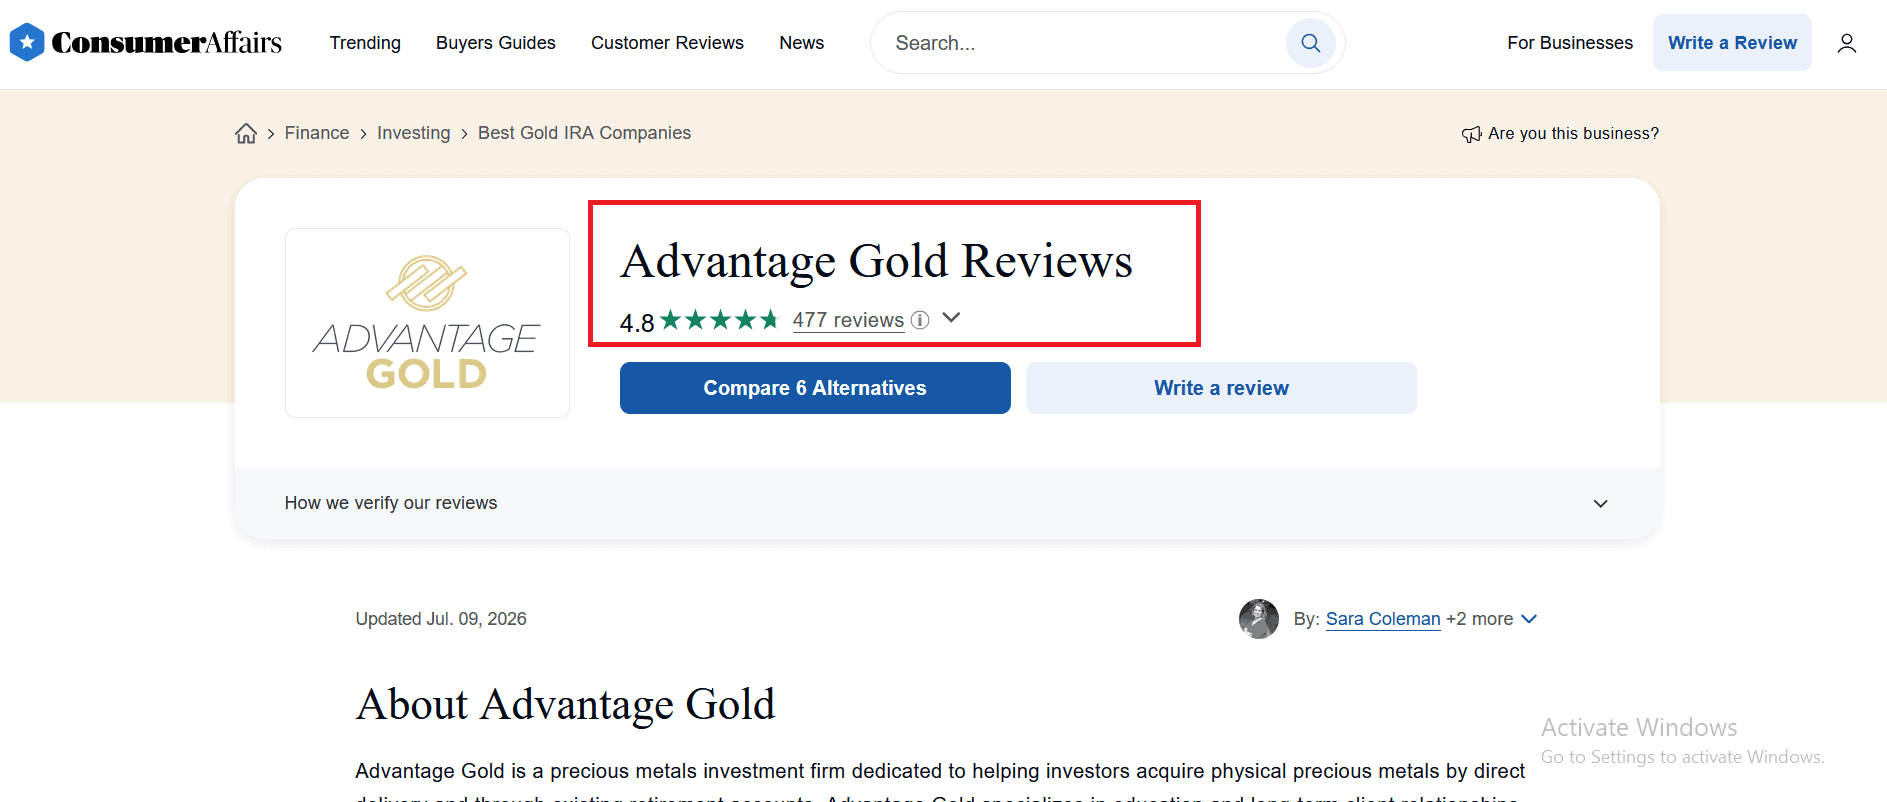1887x802 pixels.
Task: Expand the +2 more authors dropdown
Action: tap(1491, 619)
